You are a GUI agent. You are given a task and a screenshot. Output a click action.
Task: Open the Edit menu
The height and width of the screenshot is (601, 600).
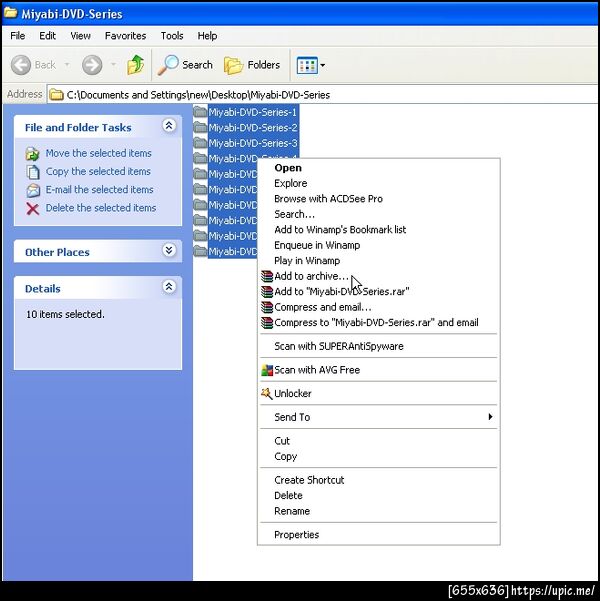click(x=48, y=36)
